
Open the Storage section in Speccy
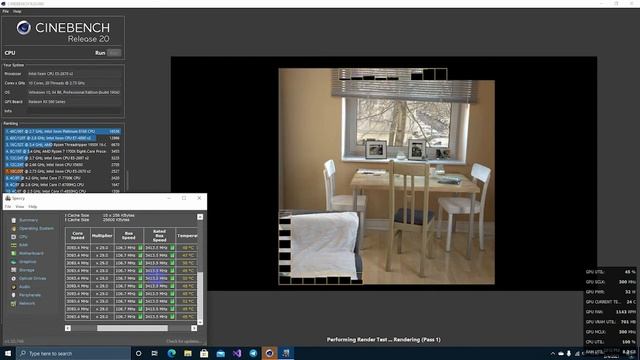tap(27, 270)
